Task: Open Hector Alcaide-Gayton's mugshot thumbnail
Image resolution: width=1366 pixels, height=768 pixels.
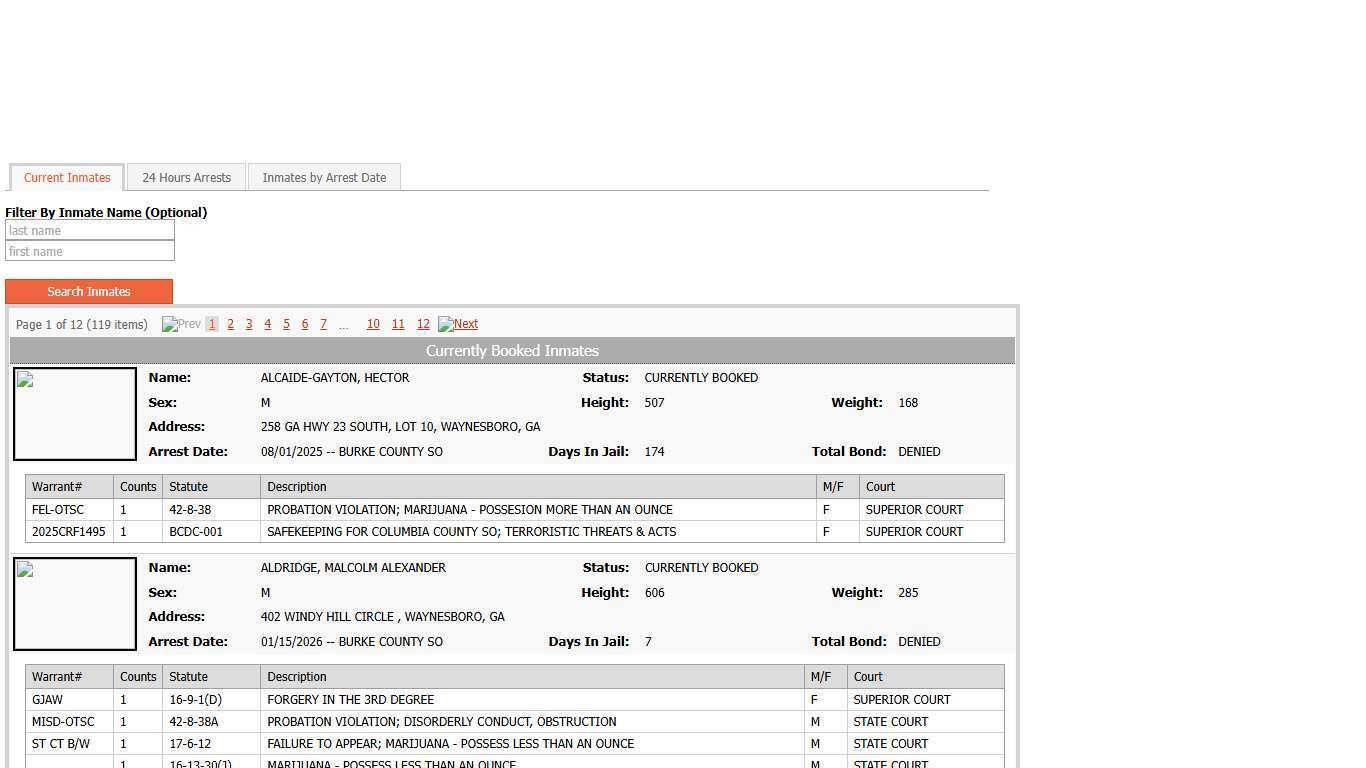Action: [75, 414]
